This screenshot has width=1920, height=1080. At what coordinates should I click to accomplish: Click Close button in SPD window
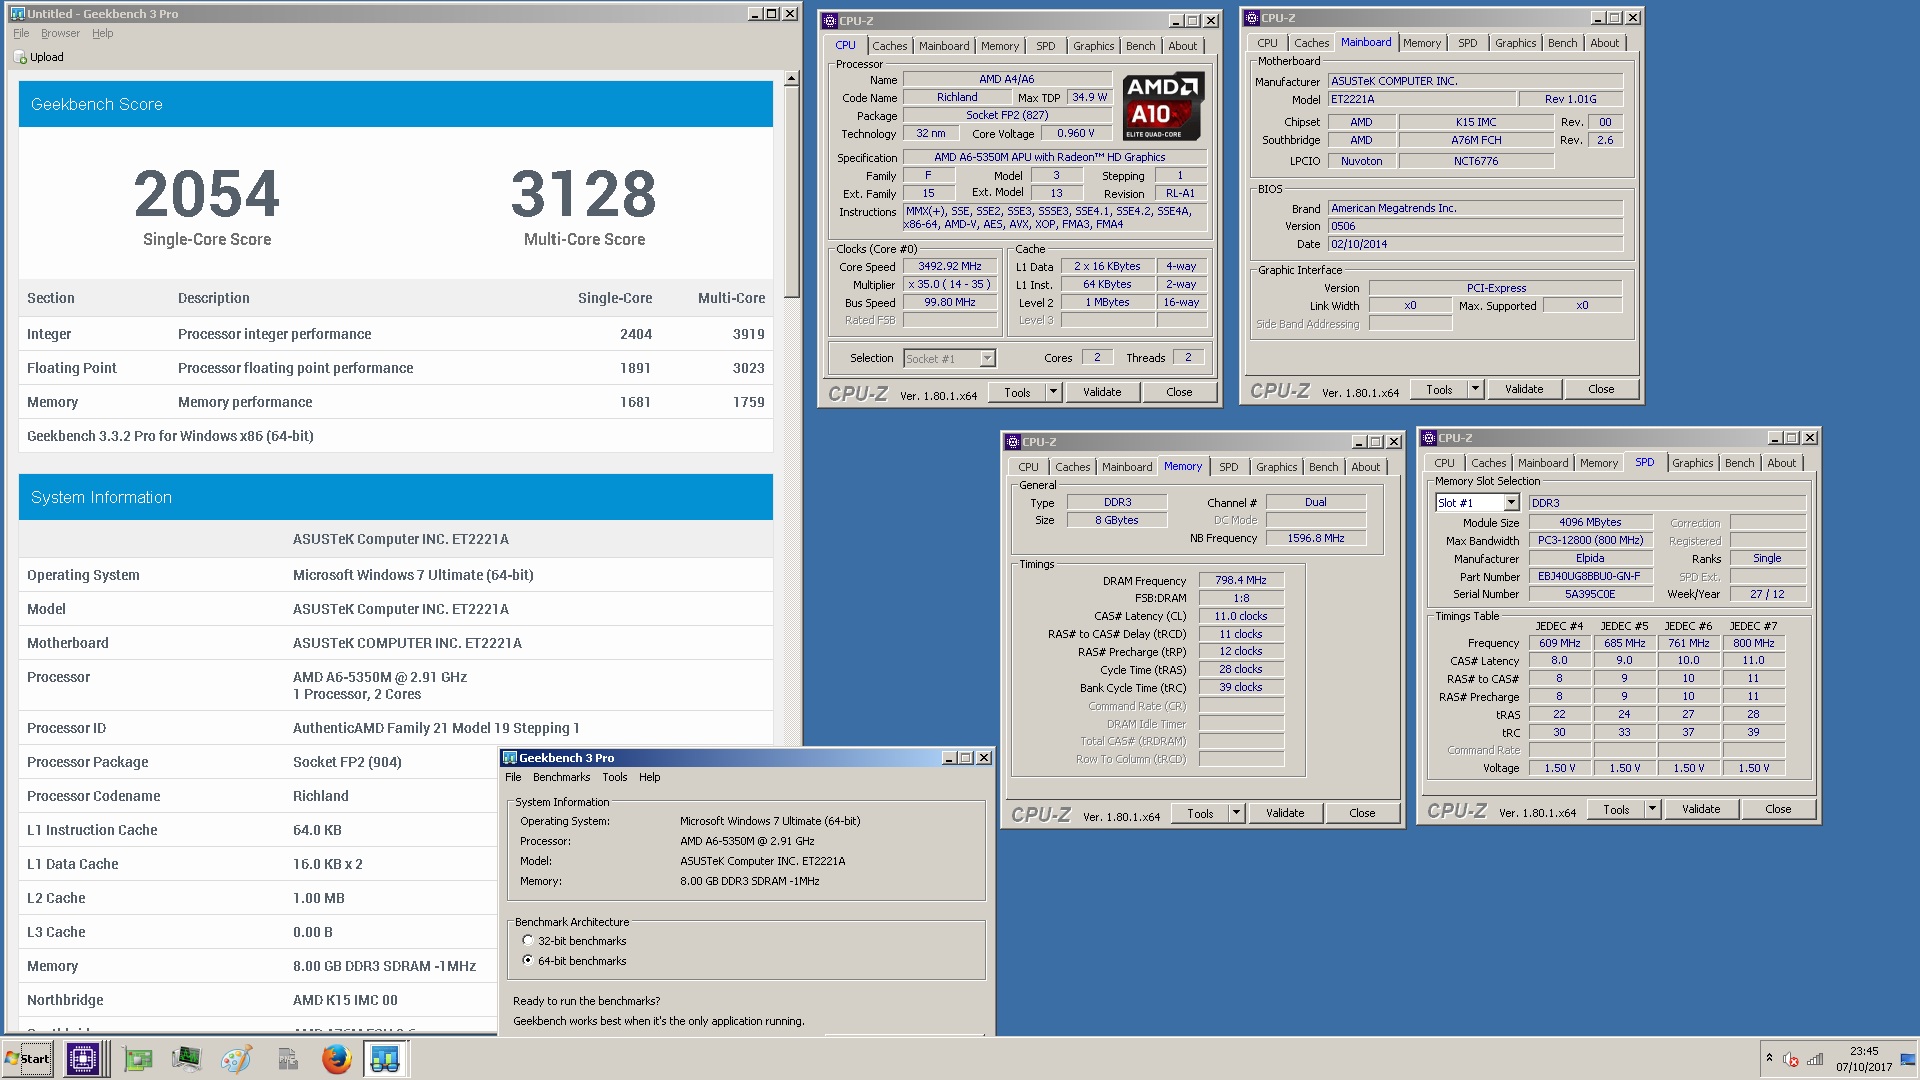click(x=1778, y=809)
